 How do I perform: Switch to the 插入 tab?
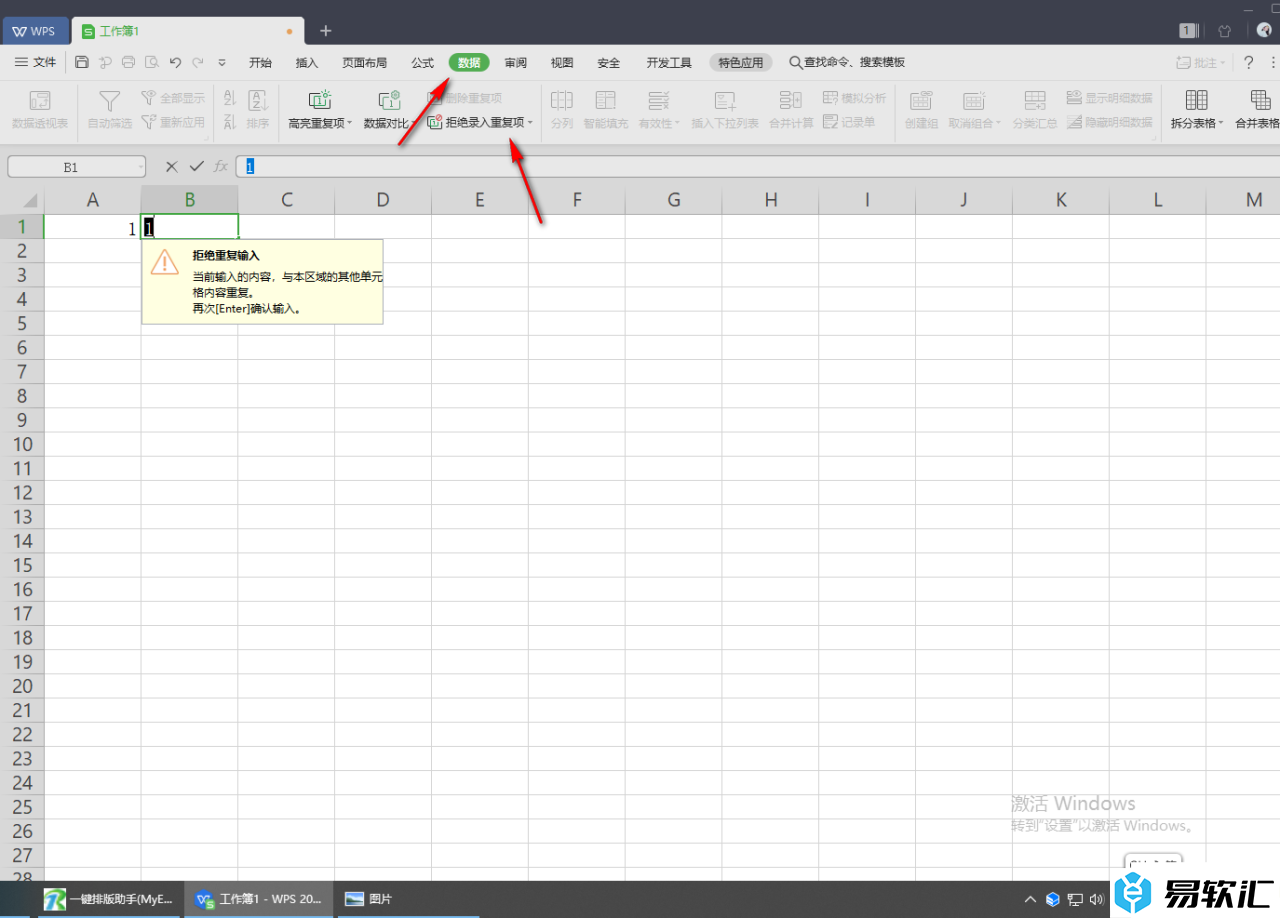[x=307, y=62]
